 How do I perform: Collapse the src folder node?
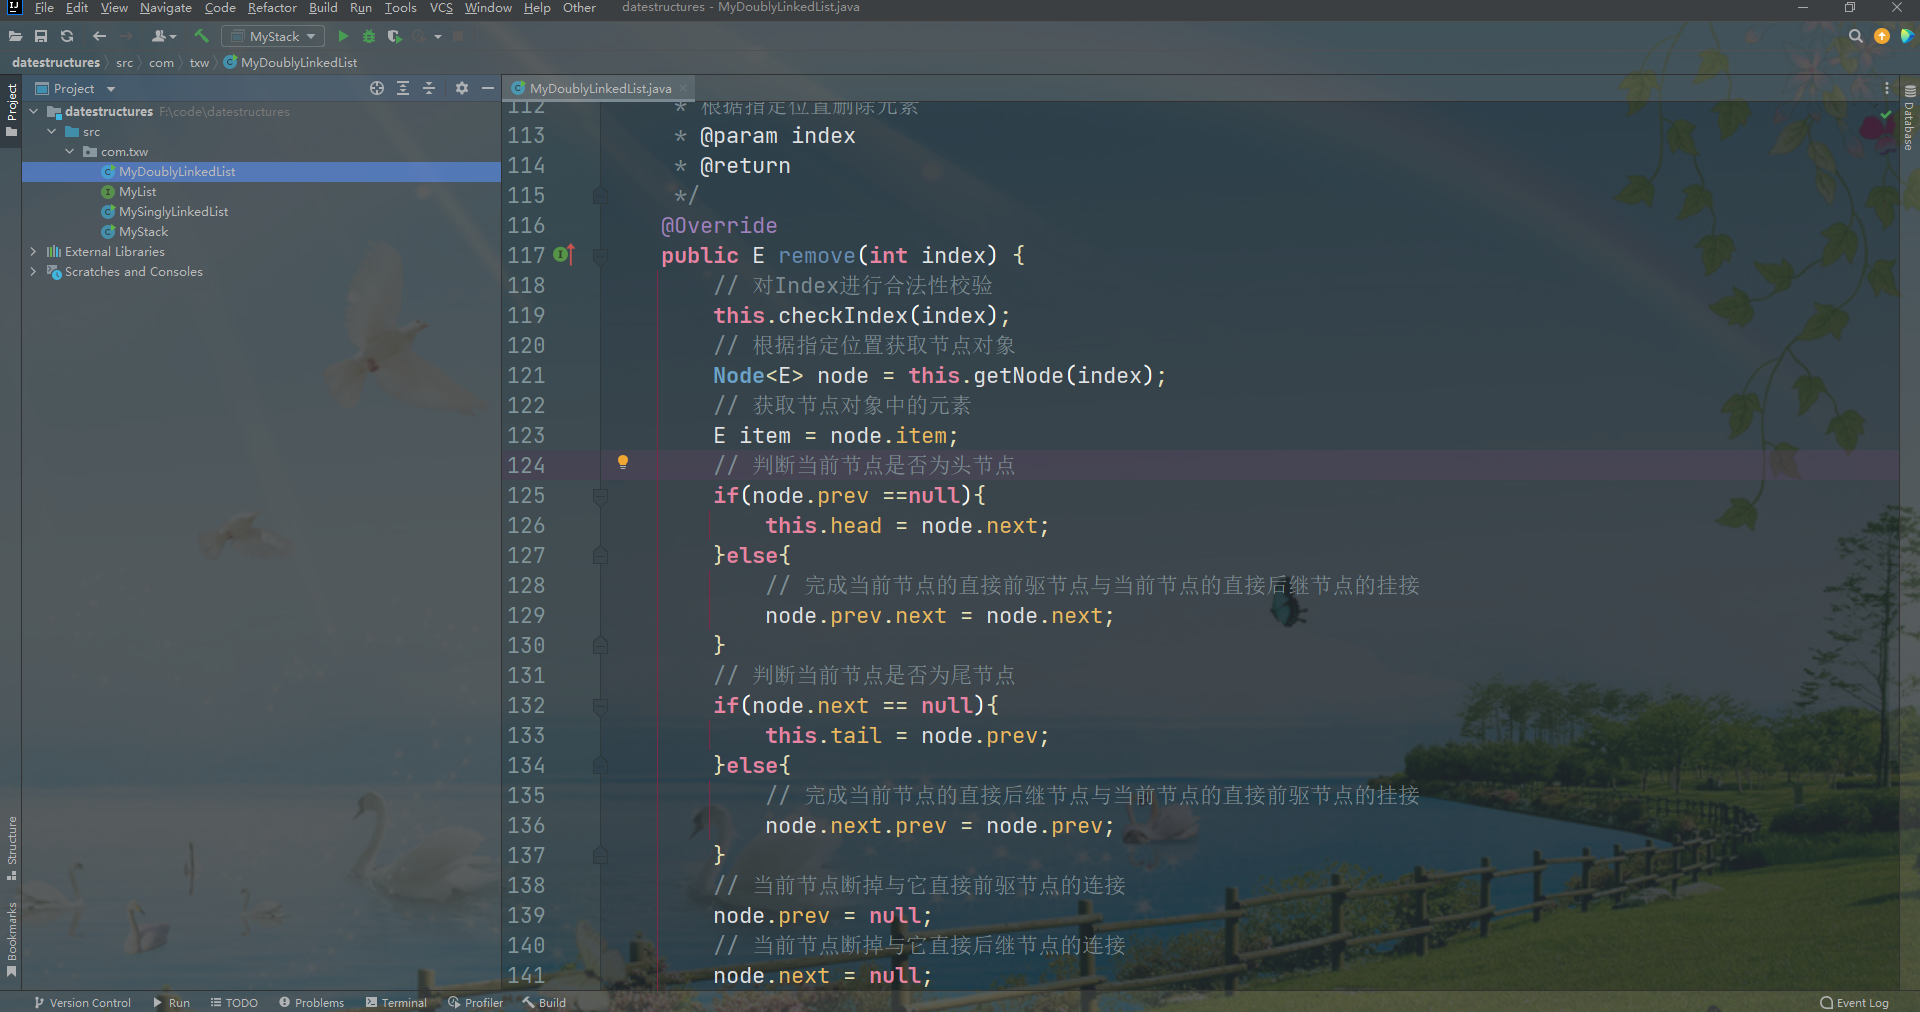pos(52,131)
